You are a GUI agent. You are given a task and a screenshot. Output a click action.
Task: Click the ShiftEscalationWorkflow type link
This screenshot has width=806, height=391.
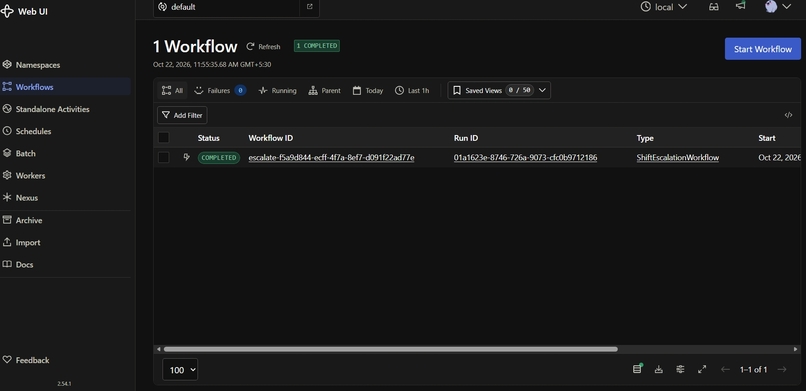[x=677, y=158]
